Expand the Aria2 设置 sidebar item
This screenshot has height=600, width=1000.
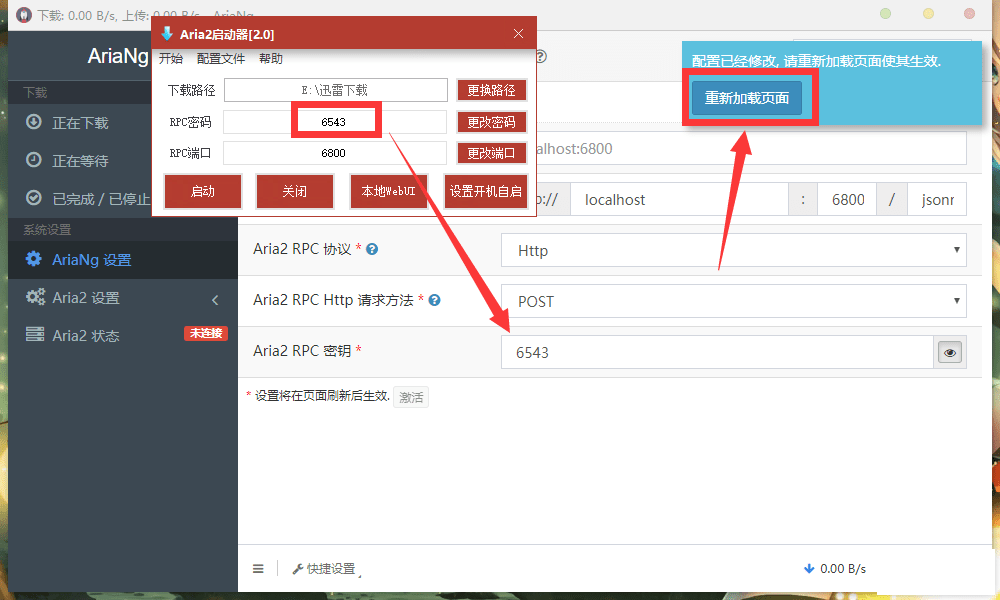coord(123,298)
